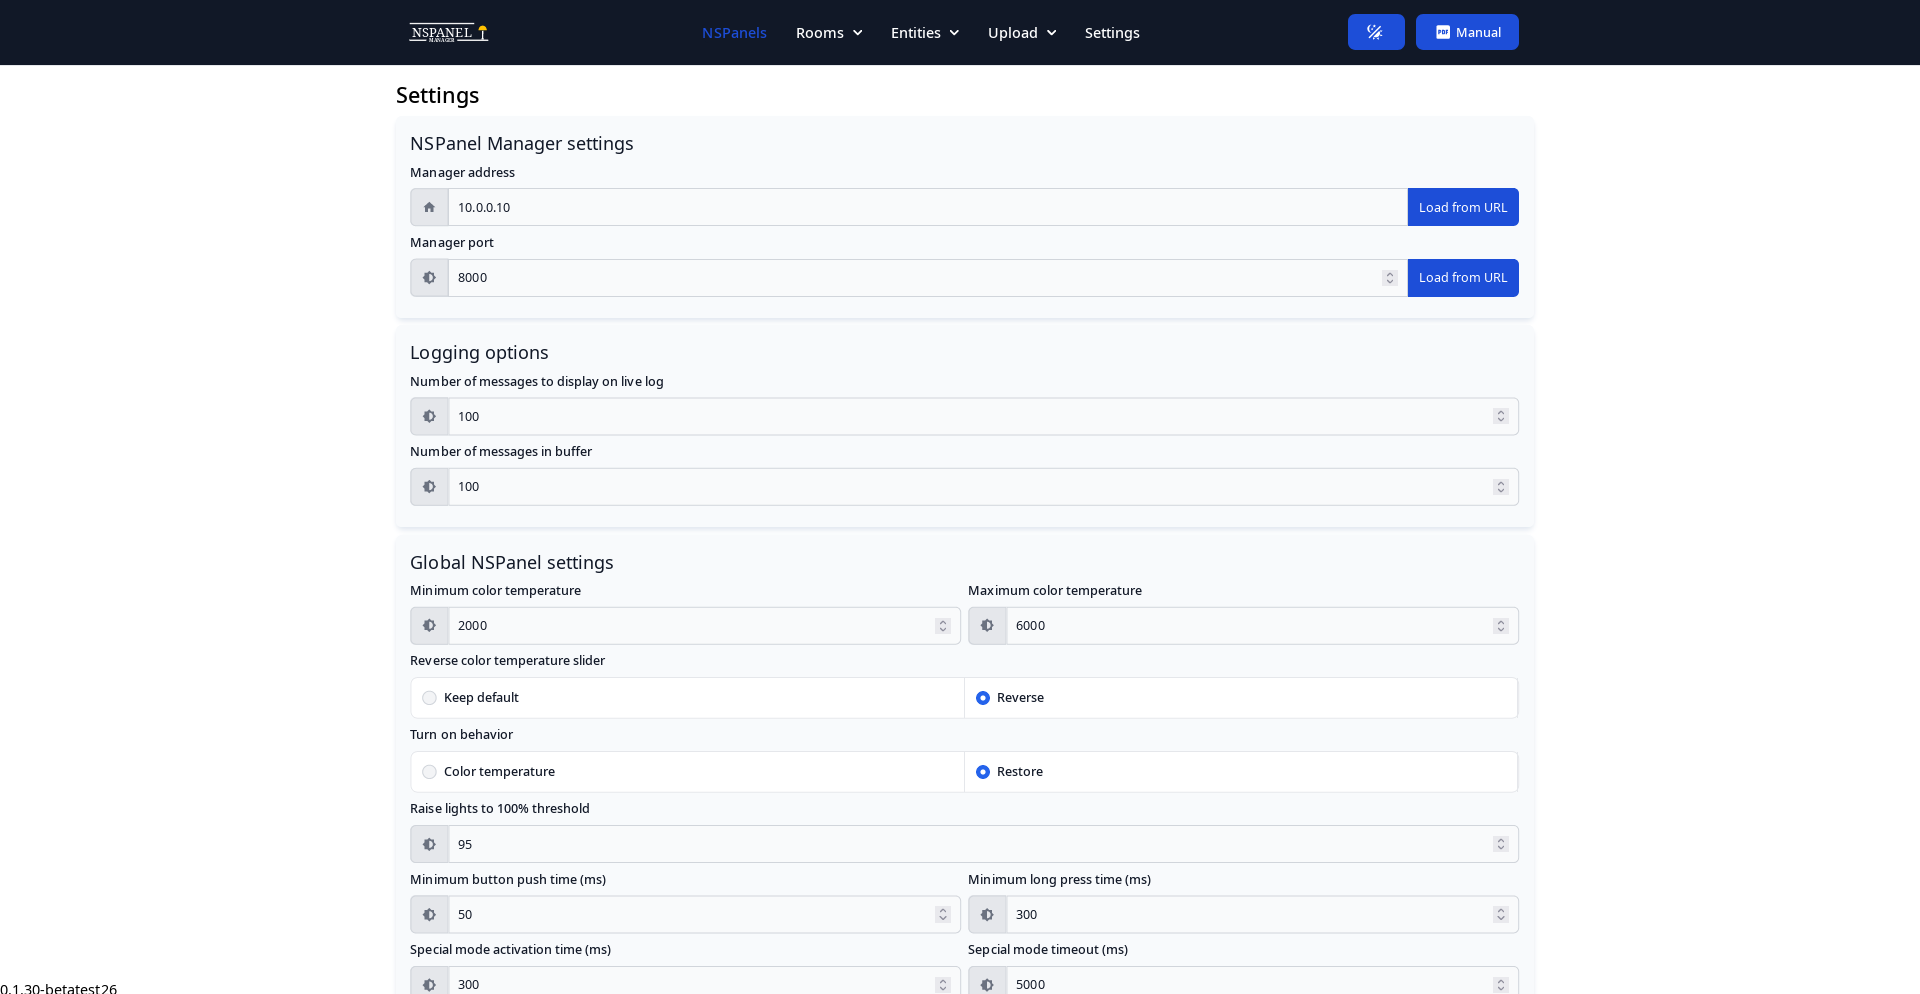The height and width of the screenshot is (994, 1920).
Task: Click the home icon beside Manager address
Action: pyautogui.click(x=429, y=207)
